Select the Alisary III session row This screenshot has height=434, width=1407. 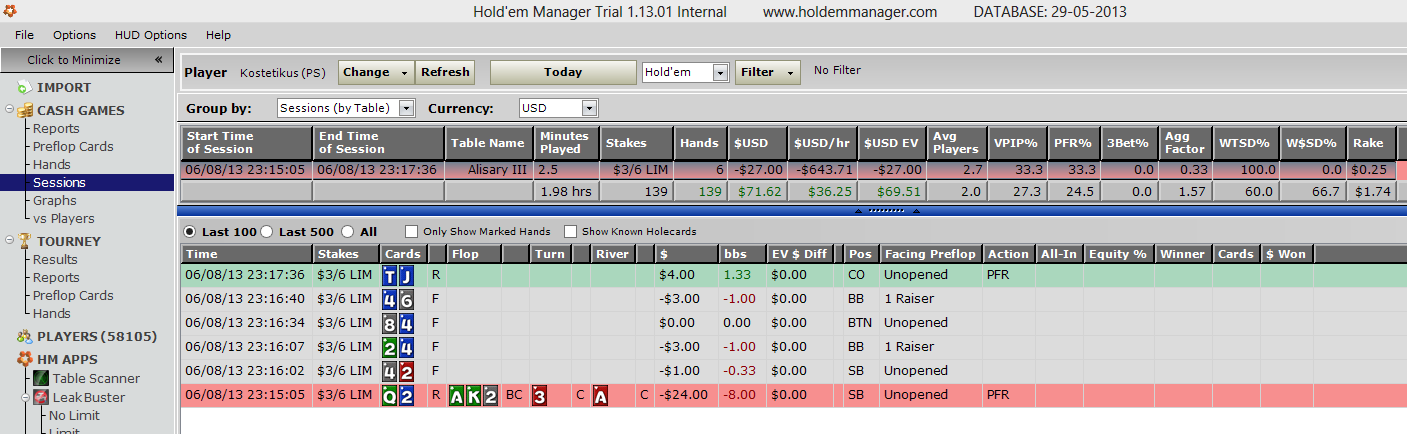pyautogui.click(x=790, y=170)
